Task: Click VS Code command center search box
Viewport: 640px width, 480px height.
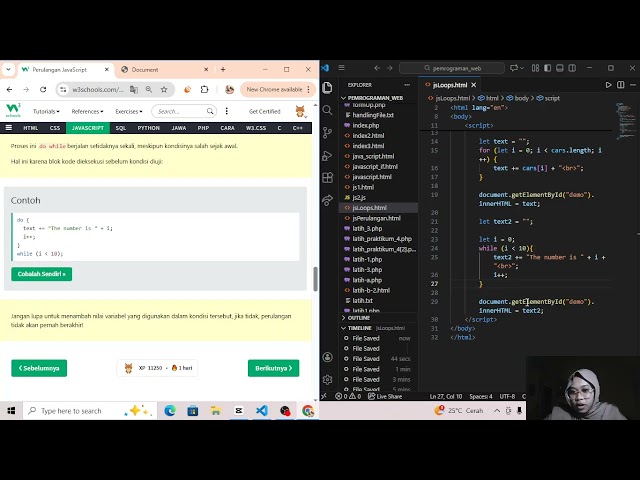Action: [452, 68]
